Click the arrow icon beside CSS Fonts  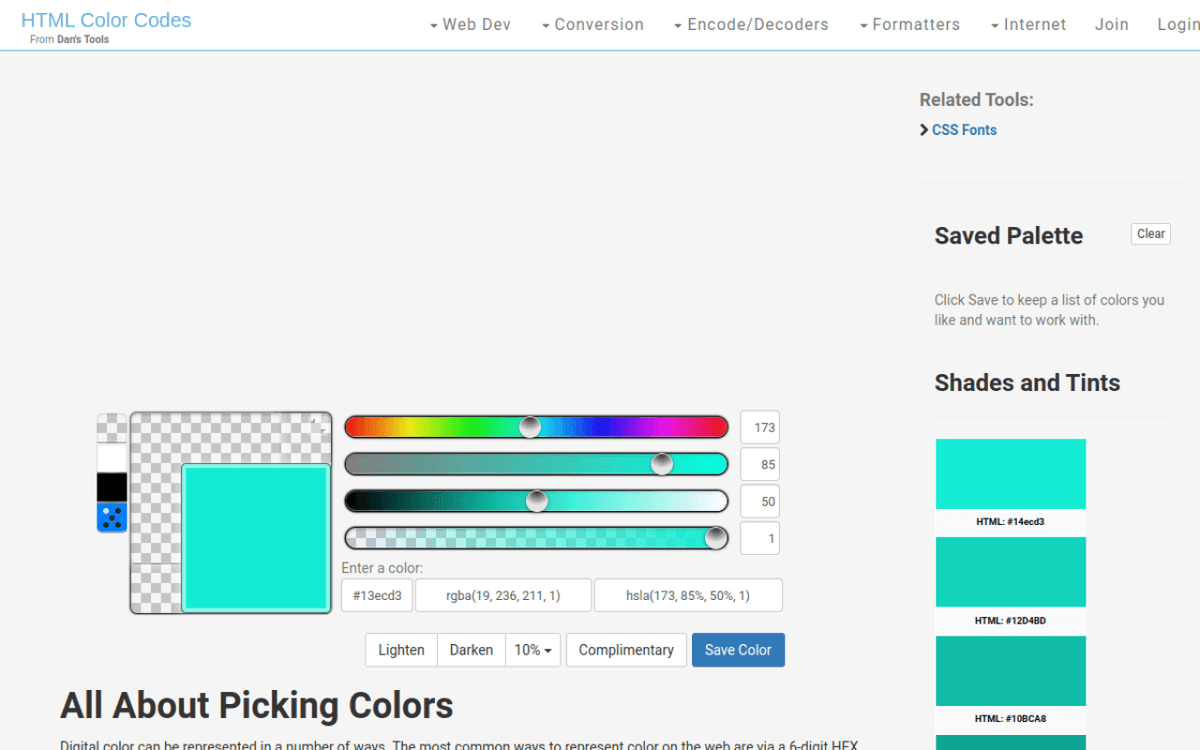coord(924,129)
